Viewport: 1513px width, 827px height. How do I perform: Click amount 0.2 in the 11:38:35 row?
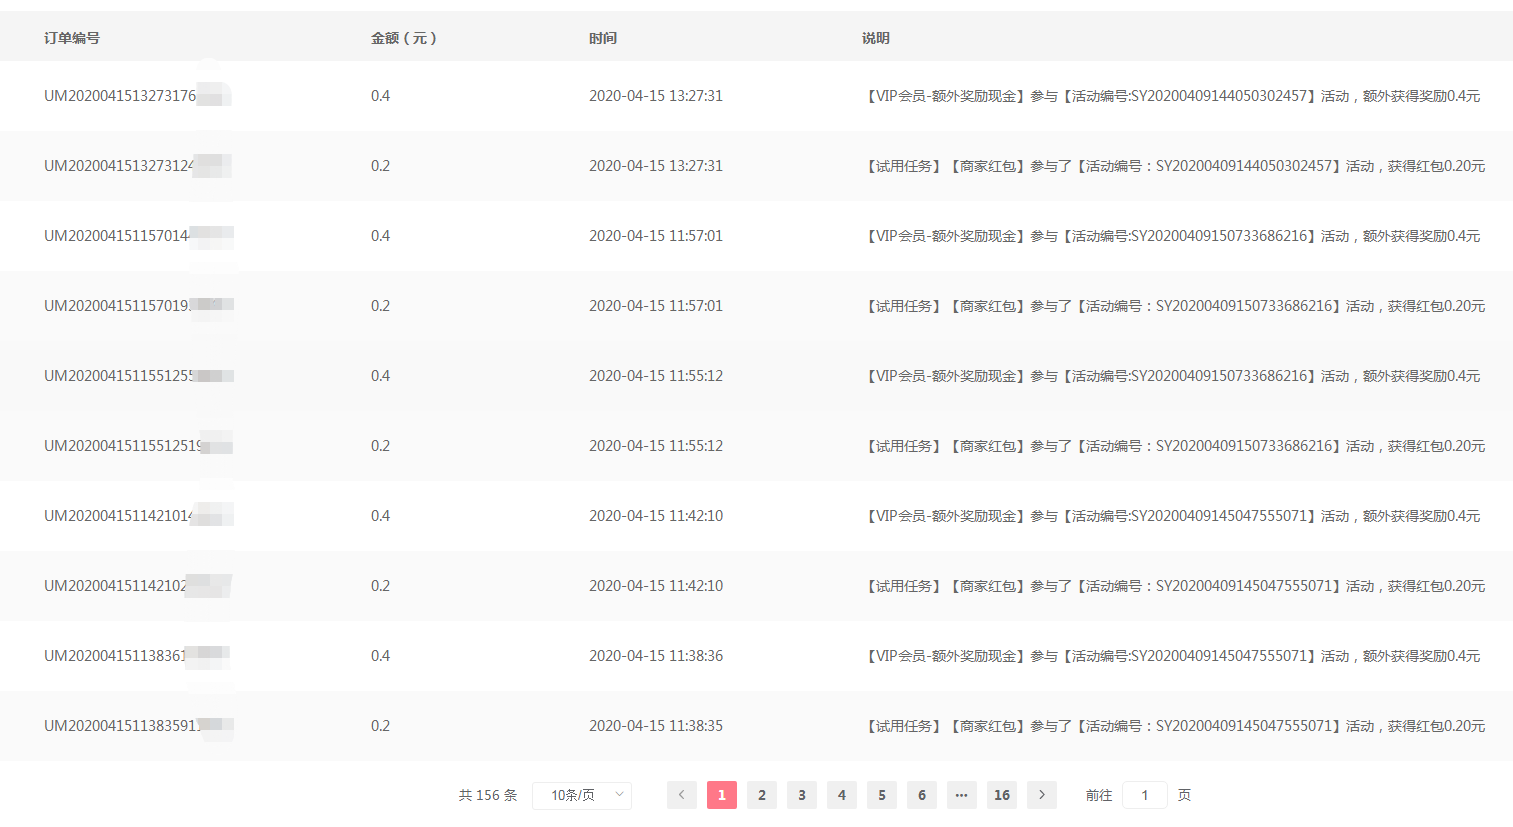(x=380, y=726)
